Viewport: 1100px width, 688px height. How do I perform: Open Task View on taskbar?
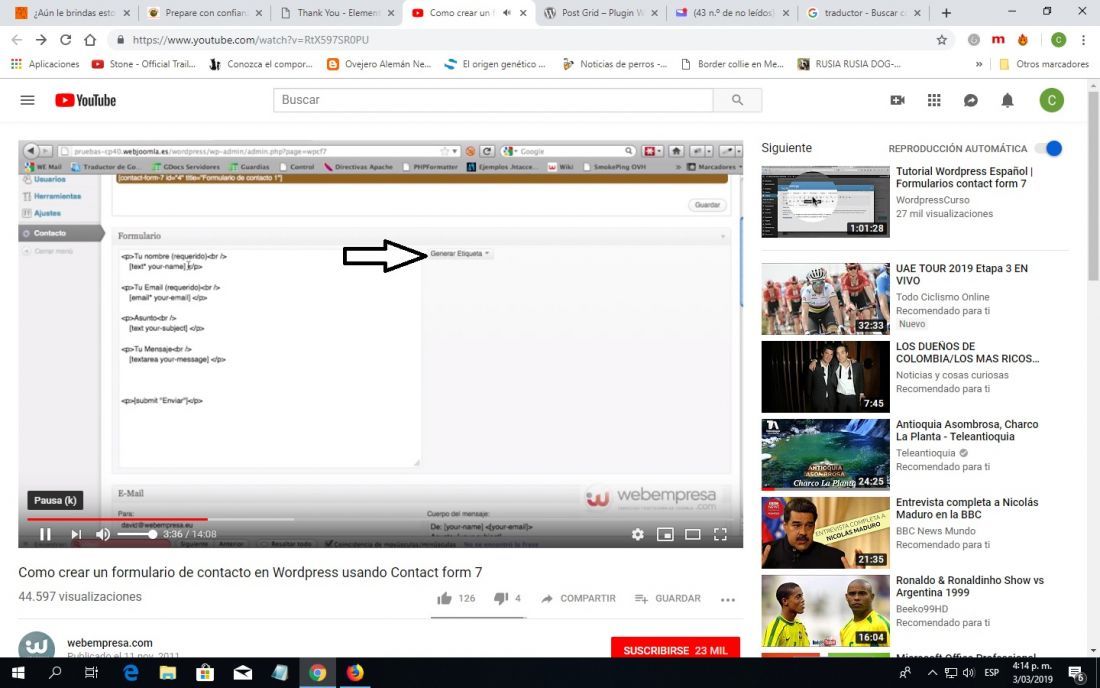[x=91, y=673]
